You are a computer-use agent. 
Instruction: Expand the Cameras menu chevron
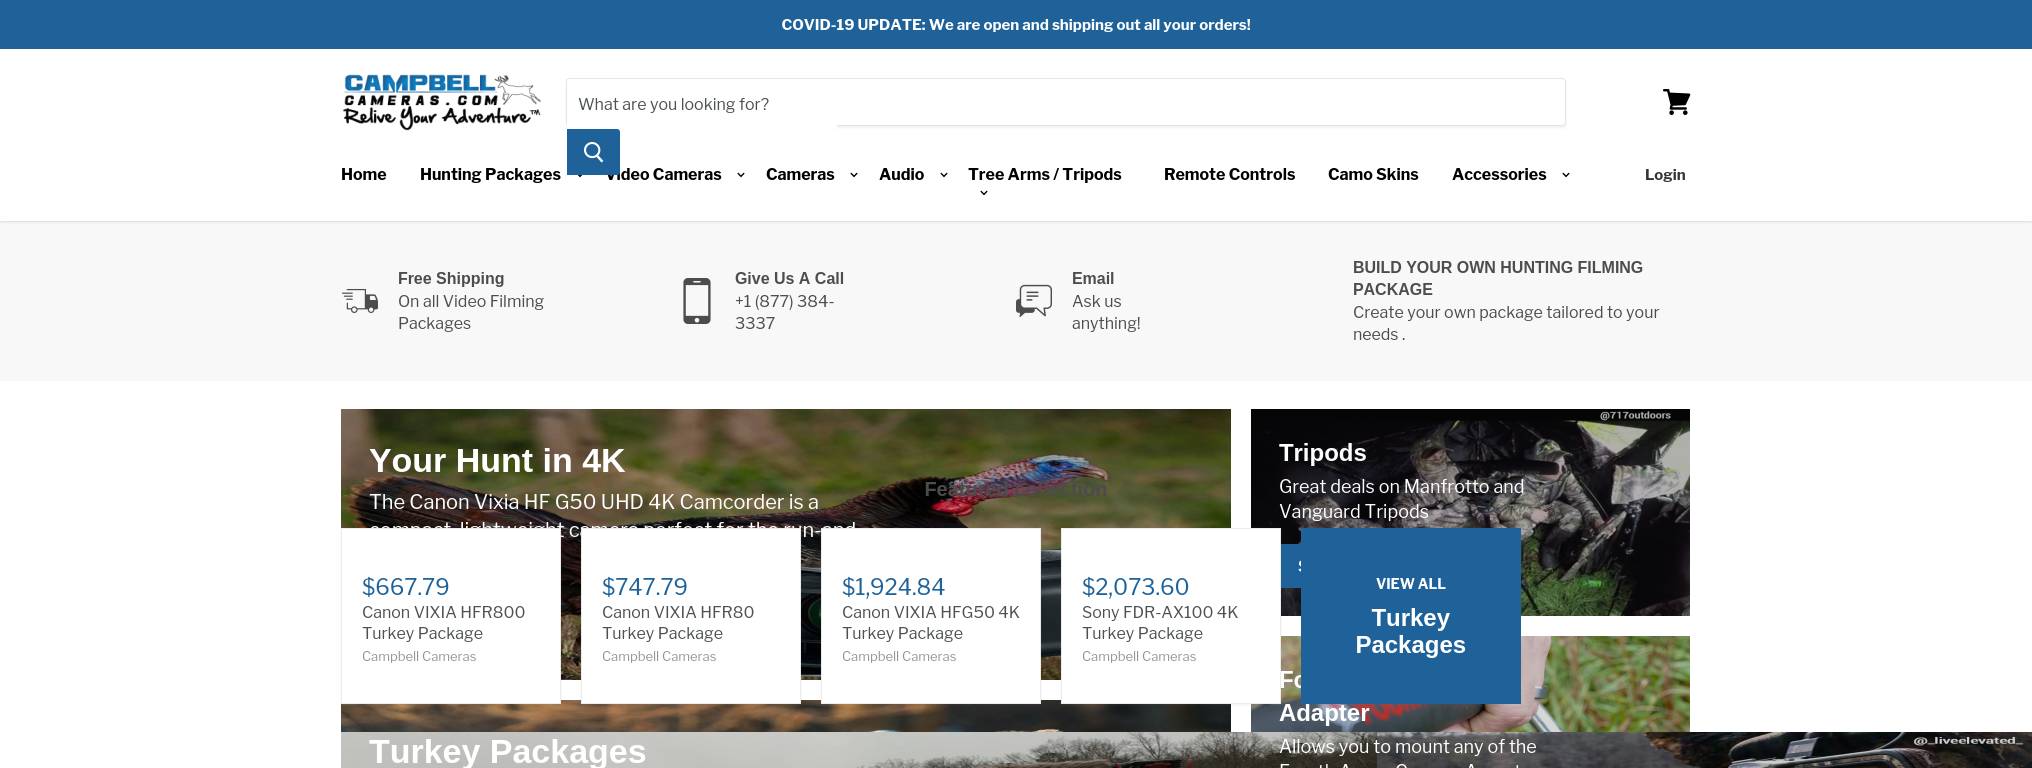(854, 175)
